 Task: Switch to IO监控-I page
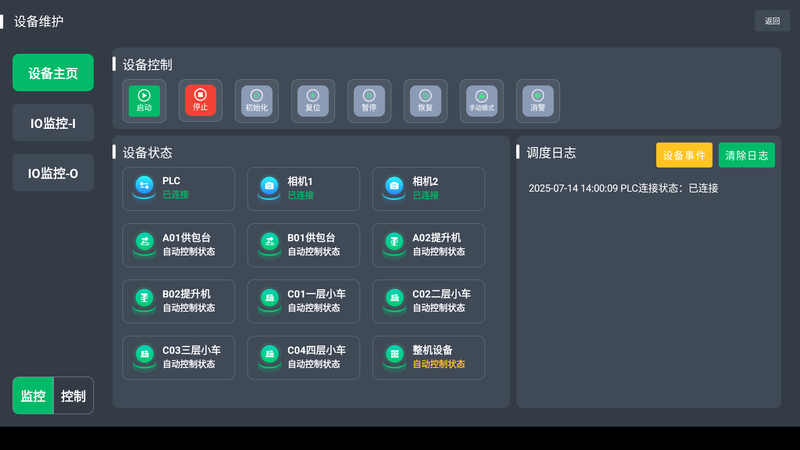pos(53,122)
